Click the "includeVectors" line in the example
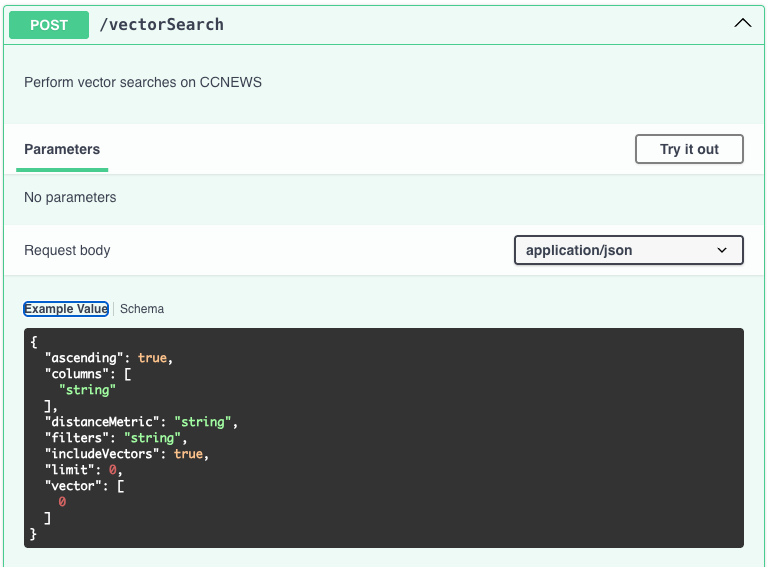The height and width of the screenshot is (567, 767). point(126,454)
